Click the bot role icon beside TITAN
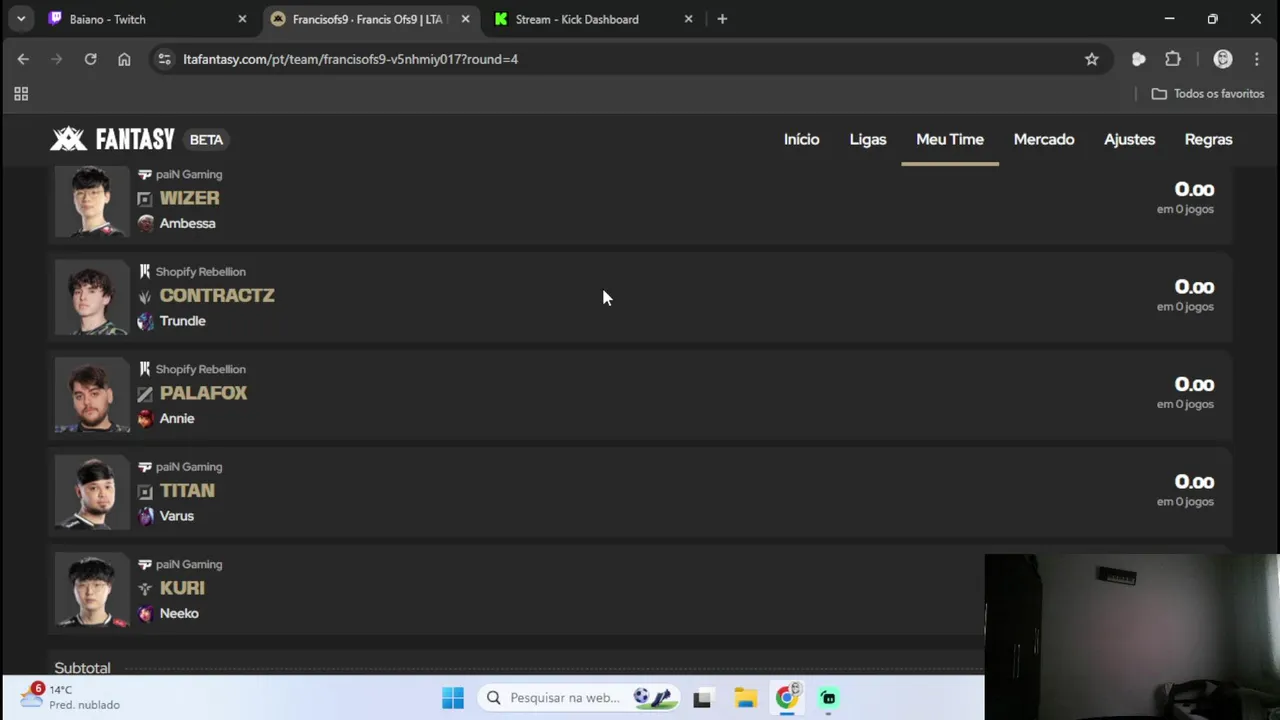The image size is (1280, 720). (x=145, y=491)
